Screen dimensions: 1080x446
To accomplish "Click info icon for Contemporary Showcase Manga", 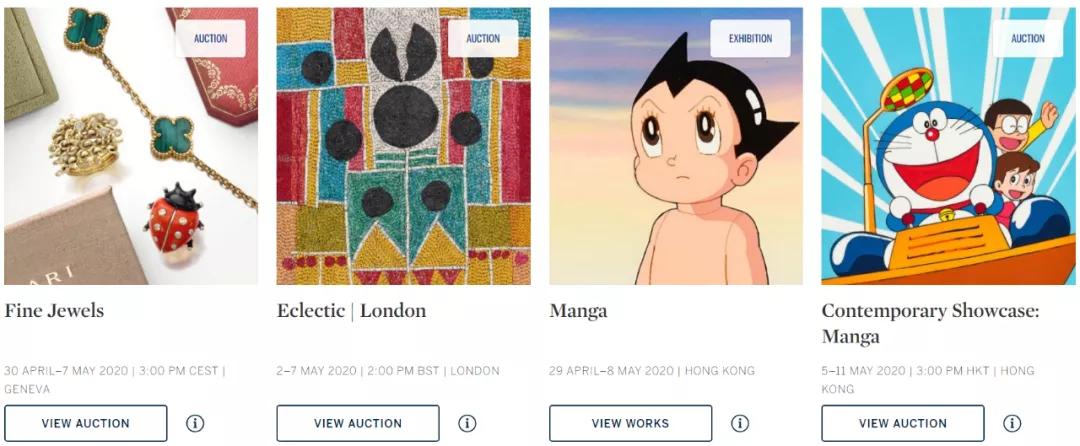I will point(1012,423).
